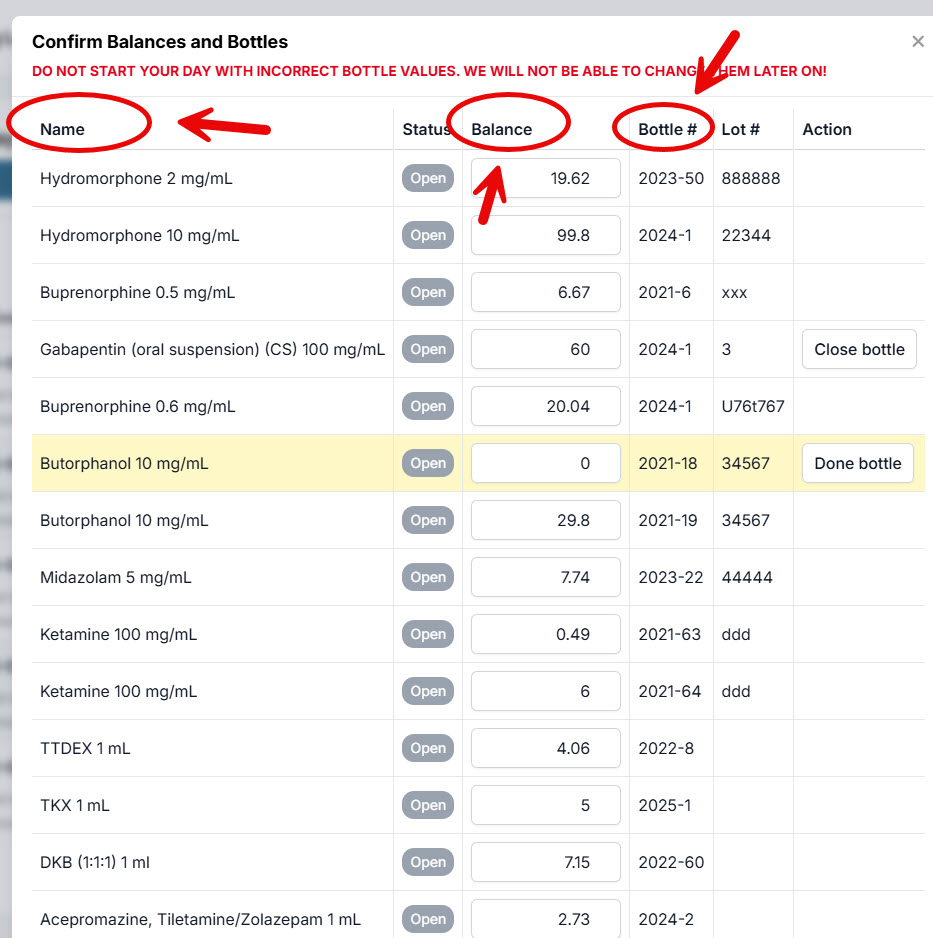
Task: Click the Midazolam 5 mg/mL balance input
Action: pos(545,578)
